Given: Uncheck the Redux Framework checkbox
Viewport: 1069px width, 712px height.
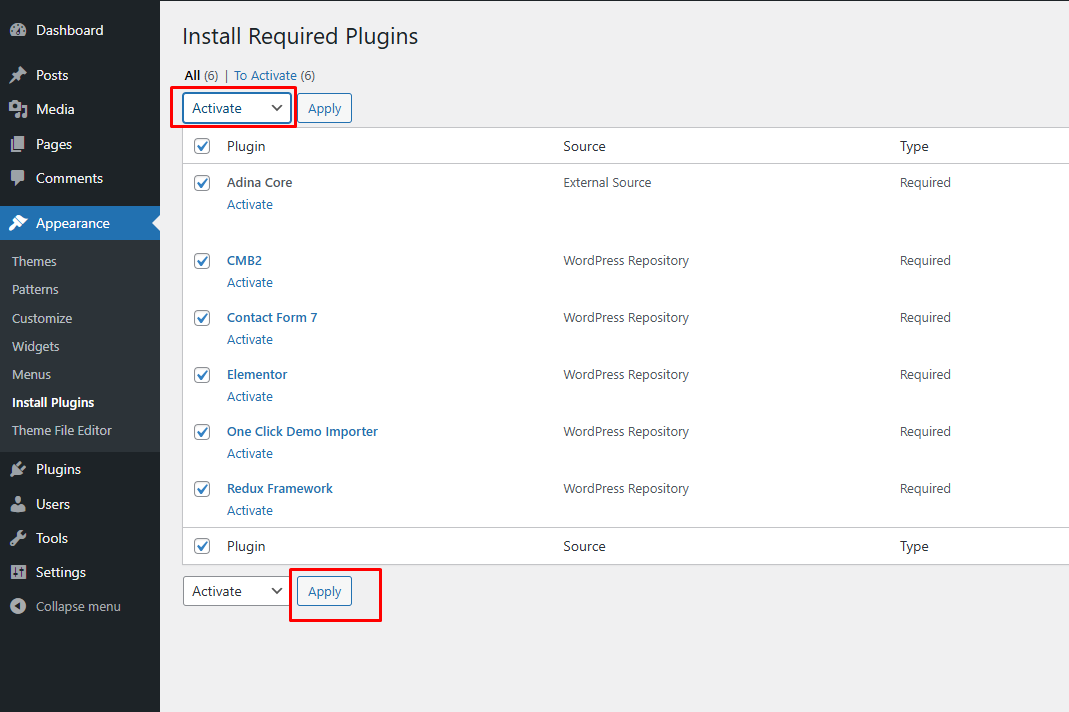Looking at the screenshot, I should (202, 489).
